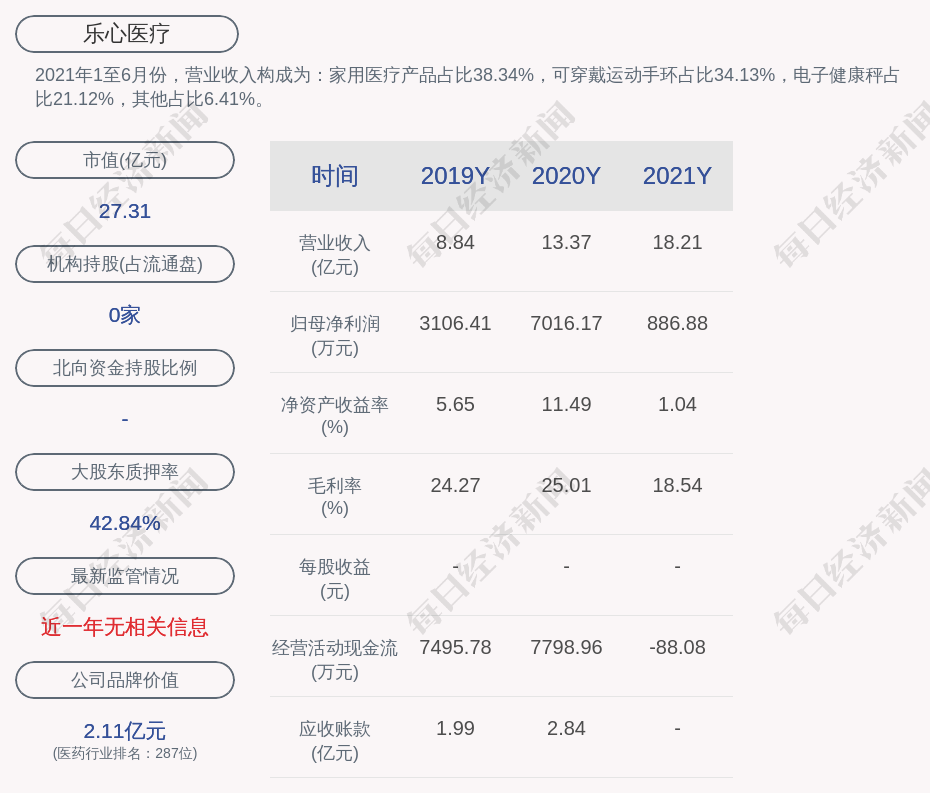Click the 毛利率(%) row label

pos(335,497)
